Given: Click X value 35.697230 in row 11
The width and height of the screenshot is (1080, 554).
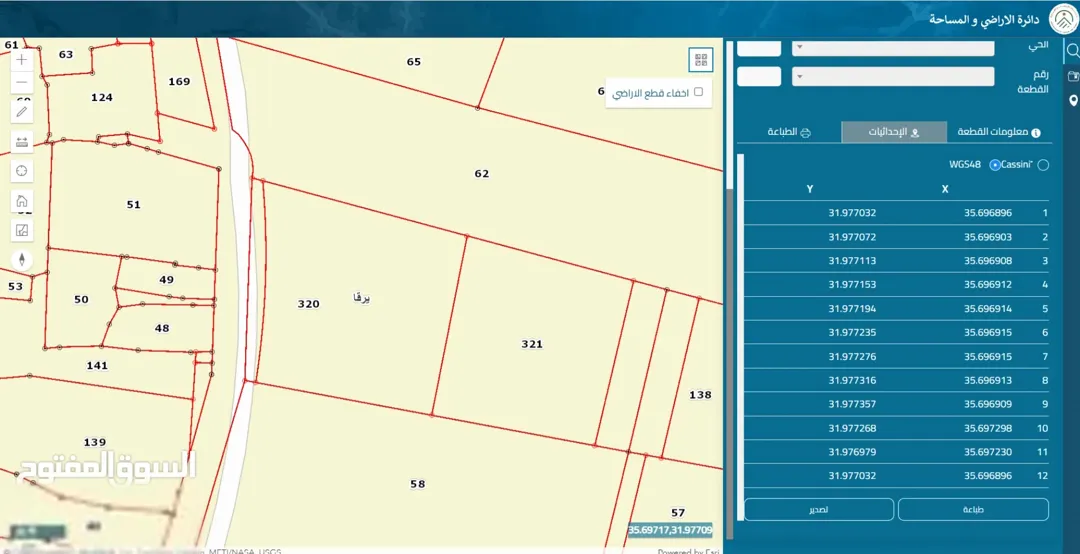Looking at the screenshot, I should [x=988, y=452].
